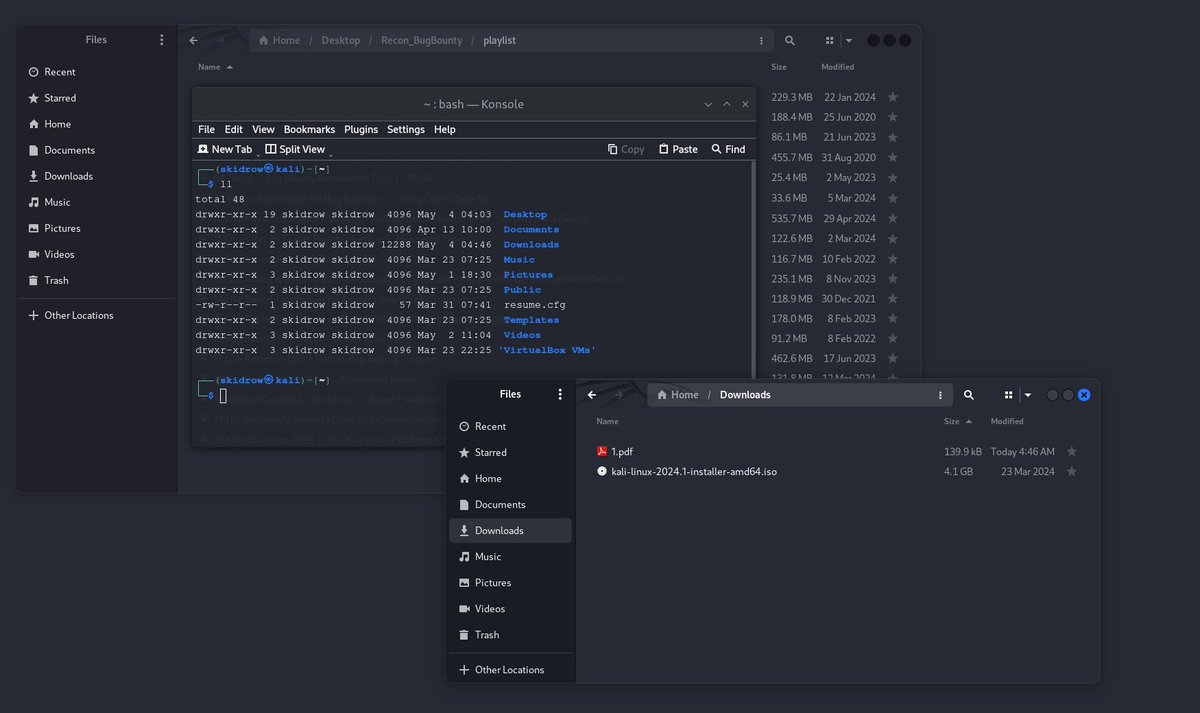Sort by Modified in the playlist window
The width and height of the screenshot is (1200, 713).
[838, 67]
